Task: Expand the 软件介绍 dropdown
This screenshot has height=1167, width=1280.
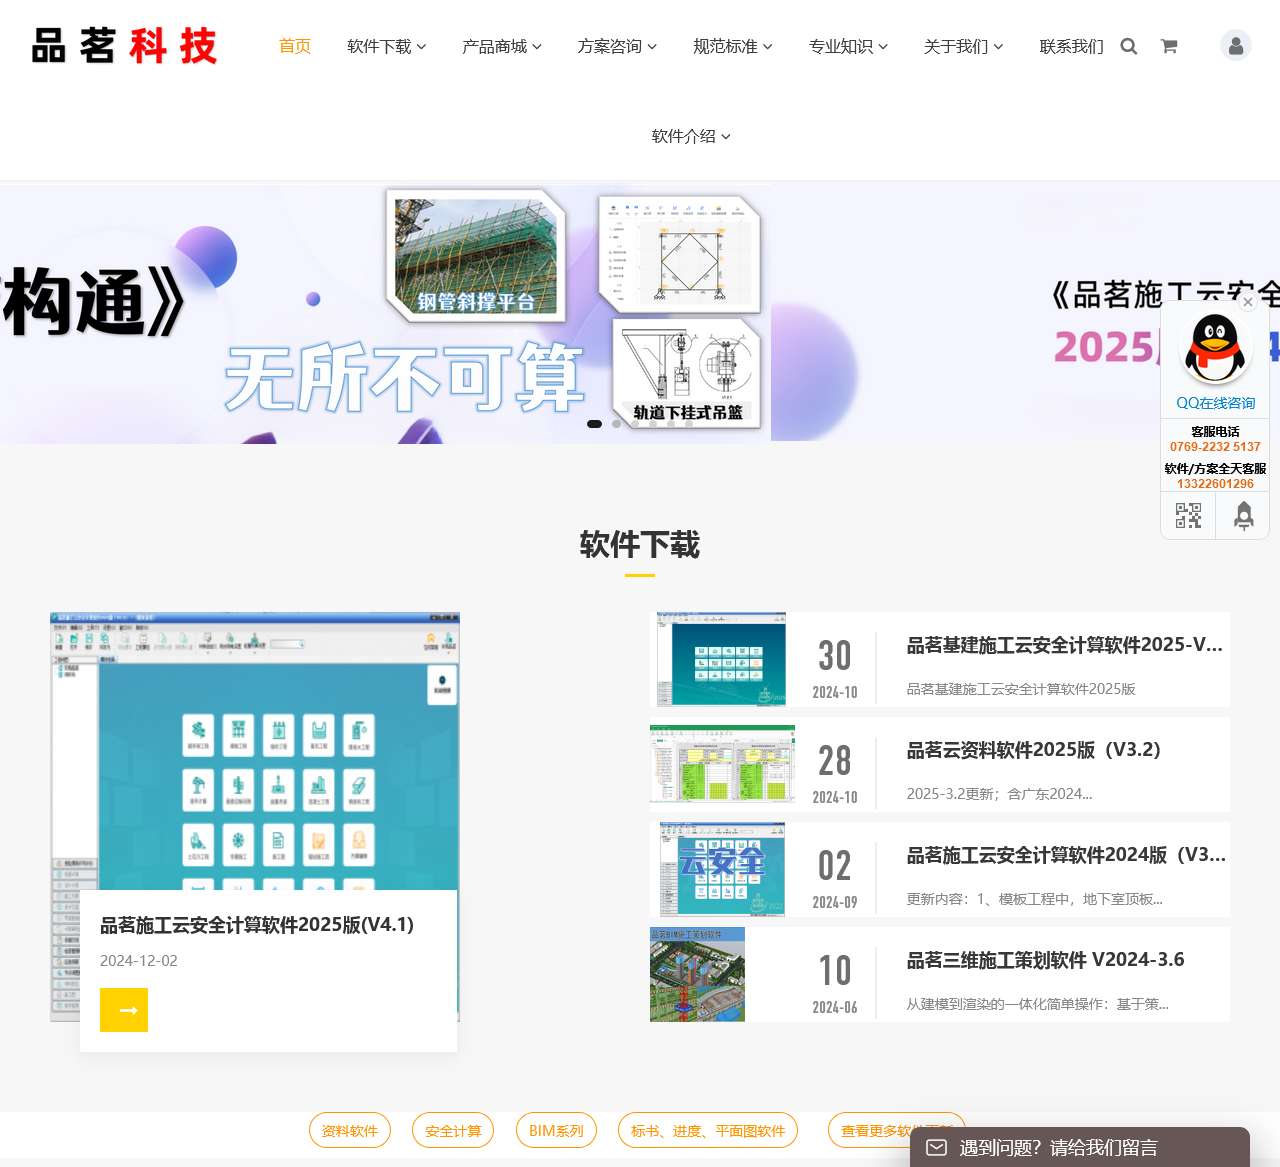Action: pos(691,136)
